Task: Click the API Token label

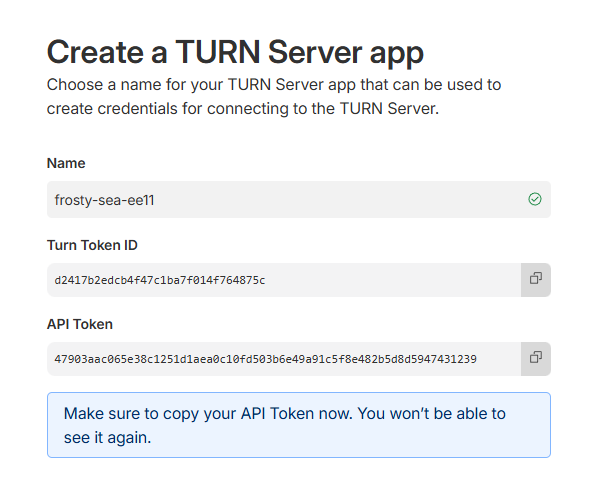Action: (x=80, y=324)
